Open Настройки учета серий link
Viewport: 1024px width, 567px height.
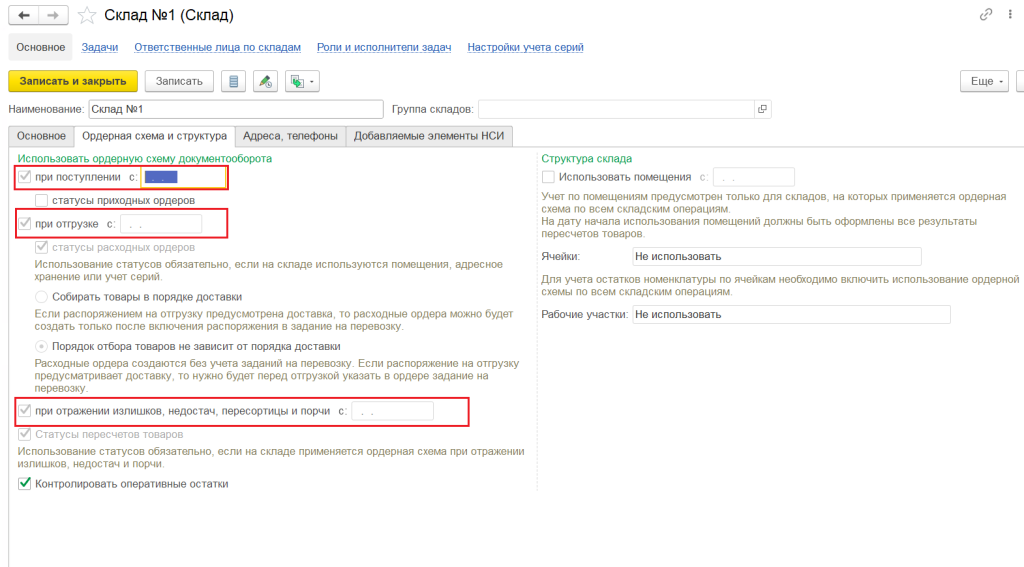click(x=526, y=47)
